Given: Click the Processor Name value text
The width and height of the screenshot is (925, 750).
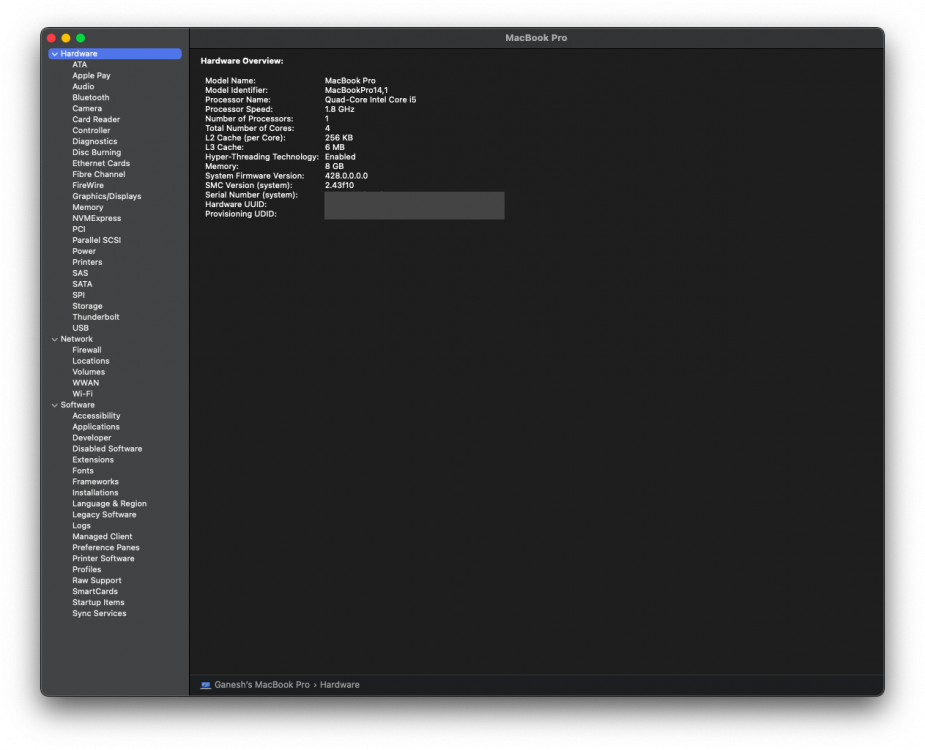Looking at the screenshot, I should 370,100.
